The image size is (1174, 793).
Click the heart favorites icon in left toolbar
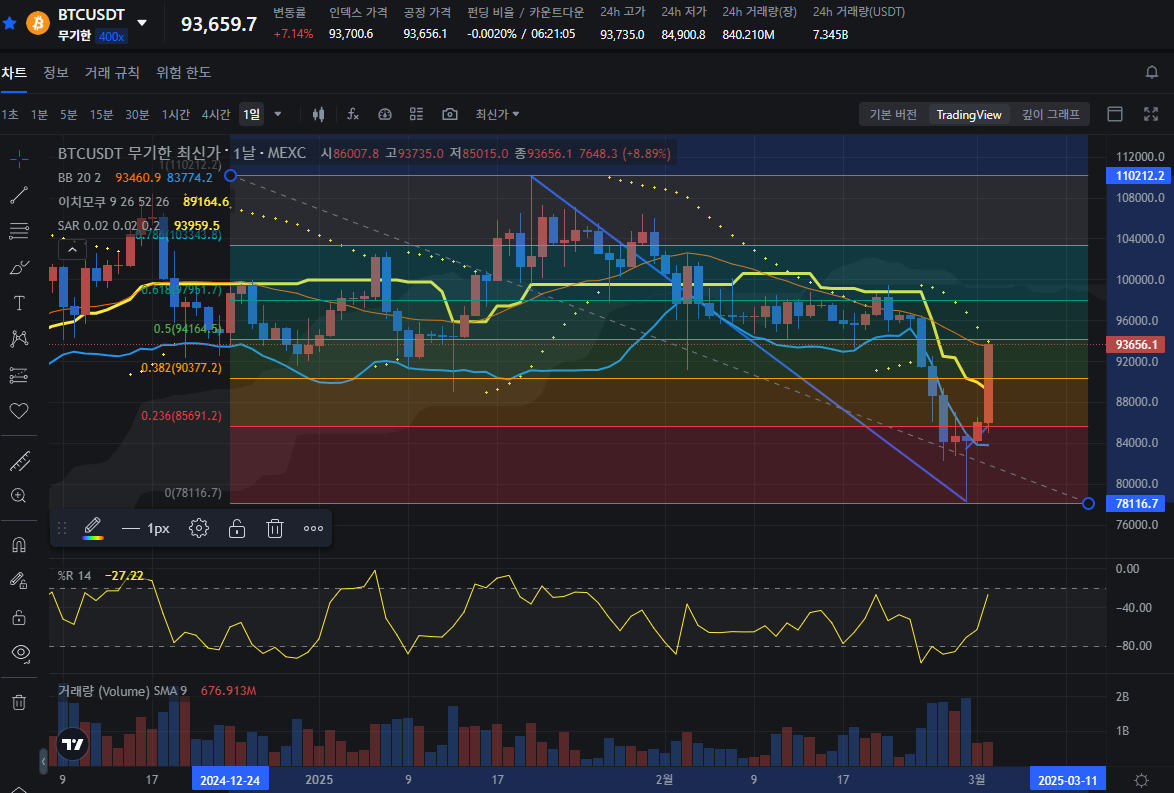pyautogui.click(x=19, y=410)
